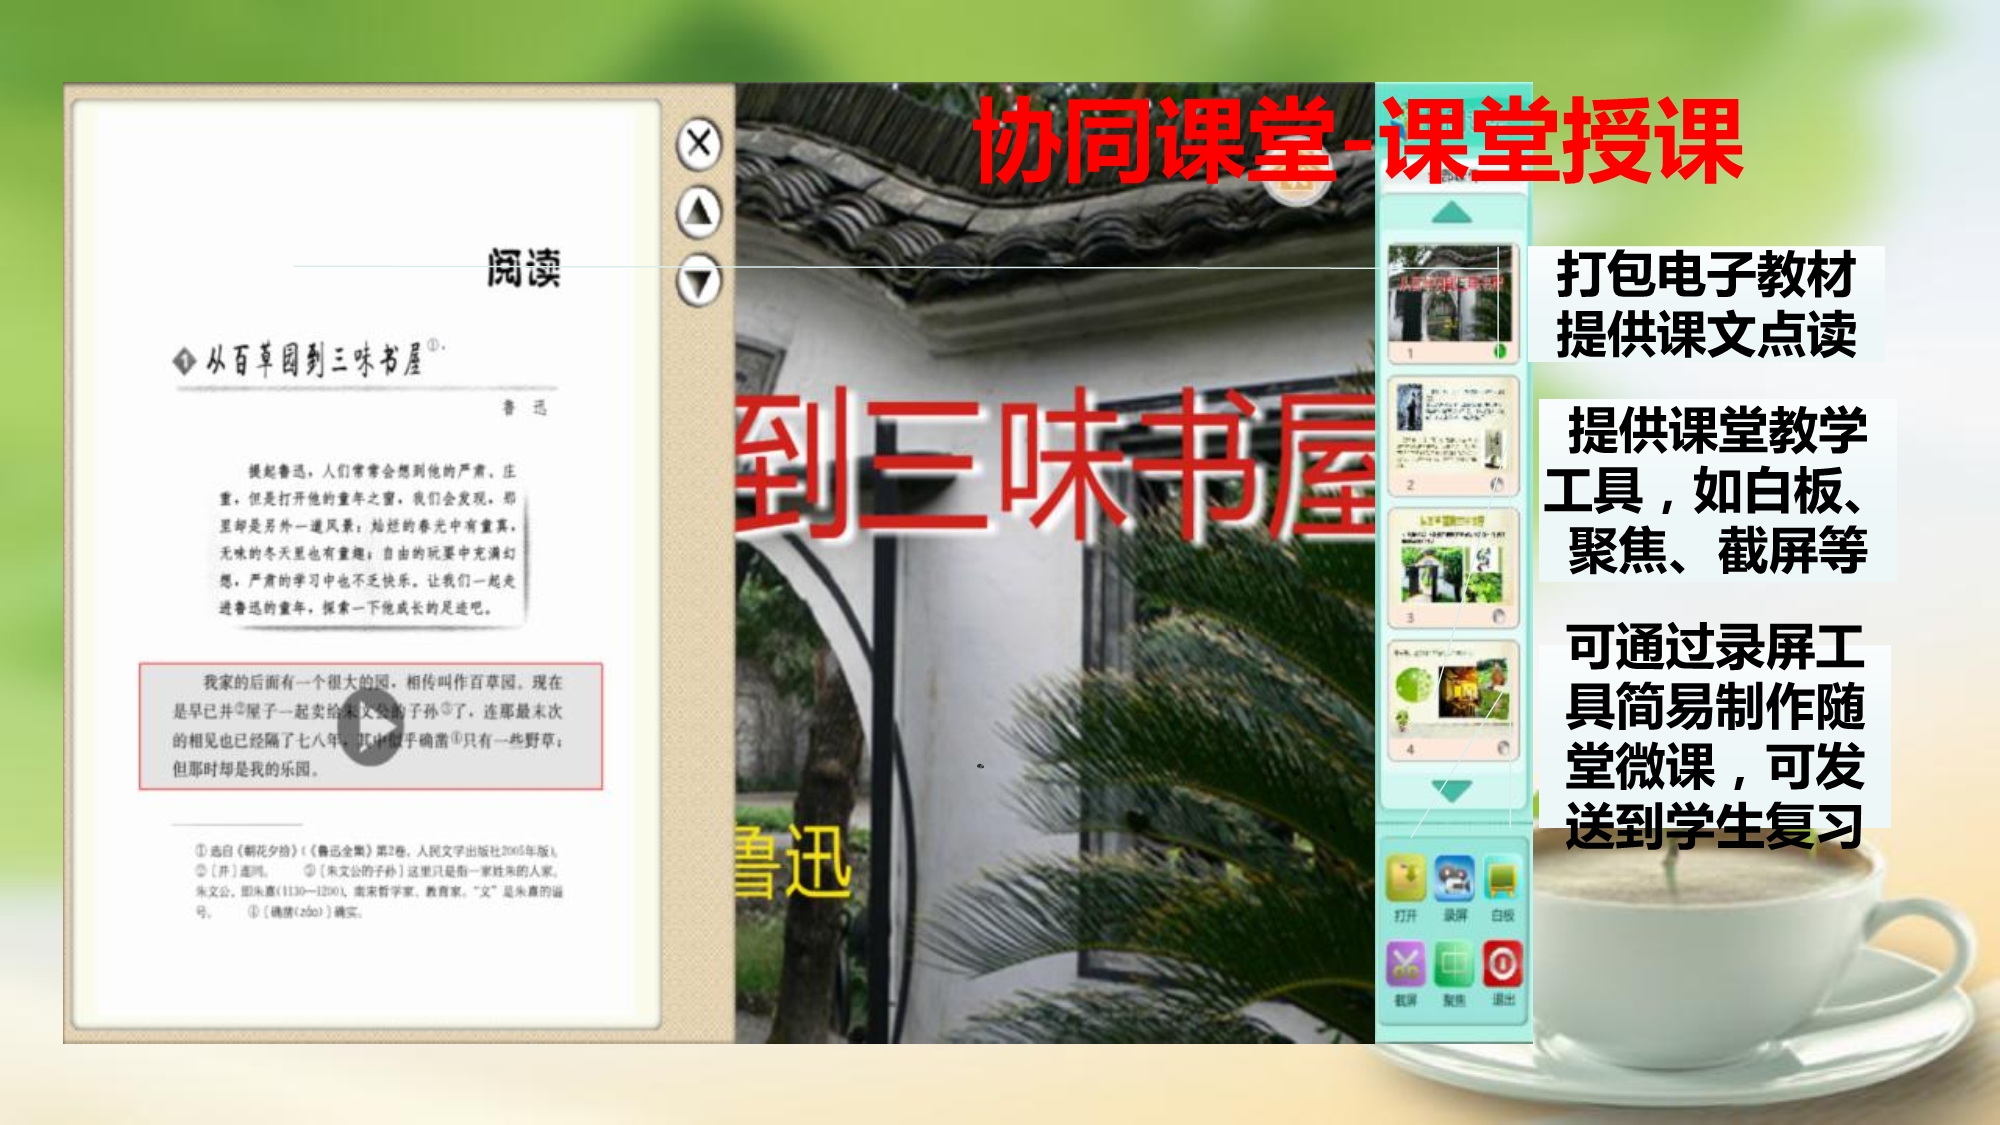The width and height of the screenshot is (2000, 1125).
Task: Select slide thumbnail 1
Action: pyautogui.click(x=1450, y=297)
